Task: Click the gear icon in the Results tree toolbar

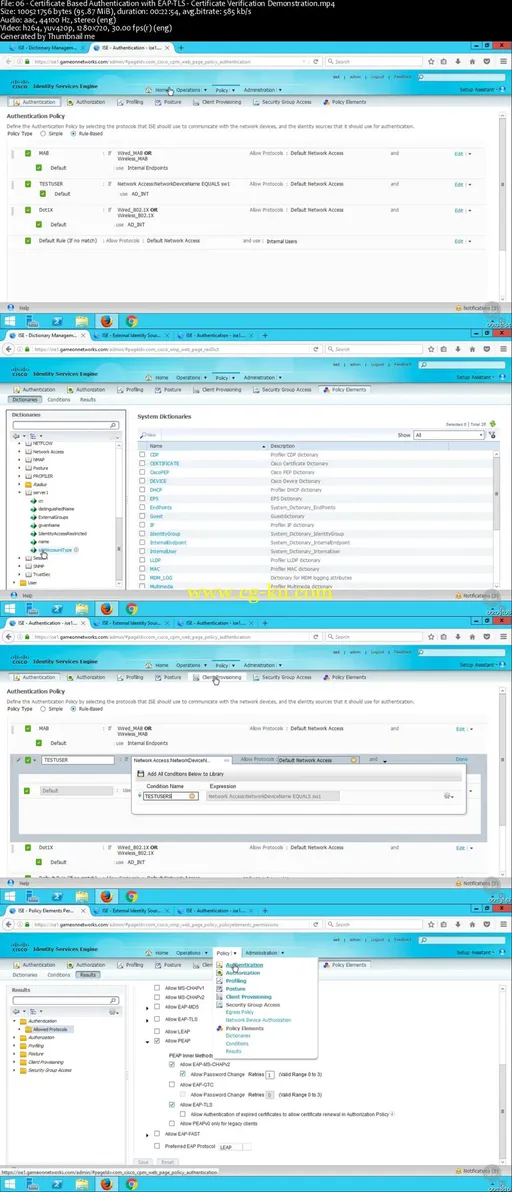Action: pyautogui.click(x=114, y=1012)
